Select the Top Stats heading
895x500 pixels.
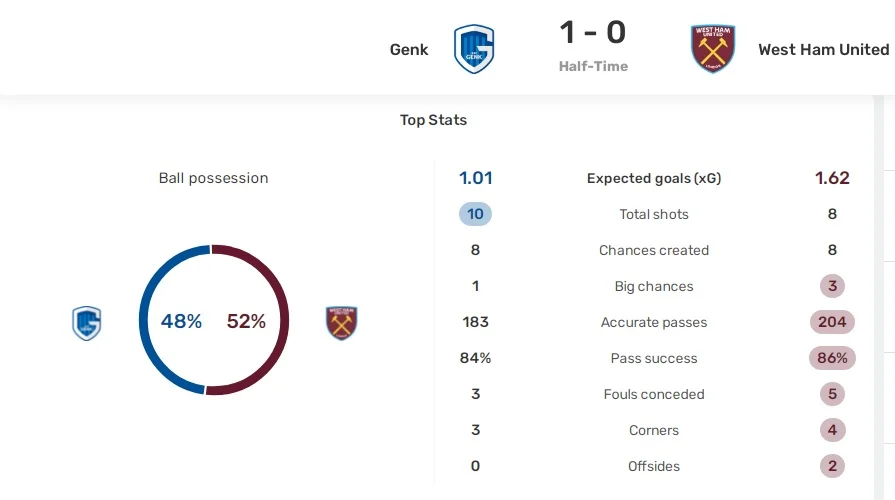click(x=433, y=120)
